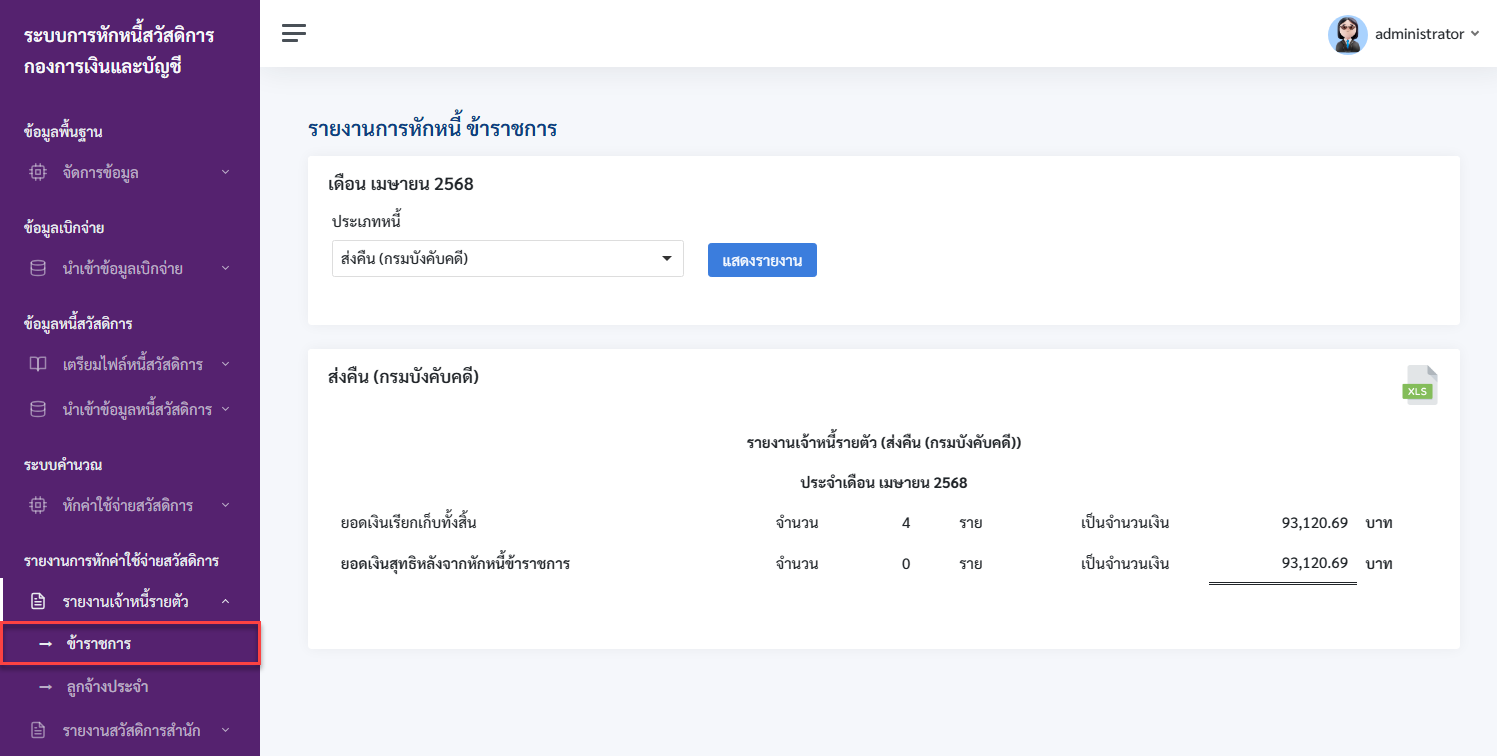
Task: Click the administrator username text
Action: 1419,34
